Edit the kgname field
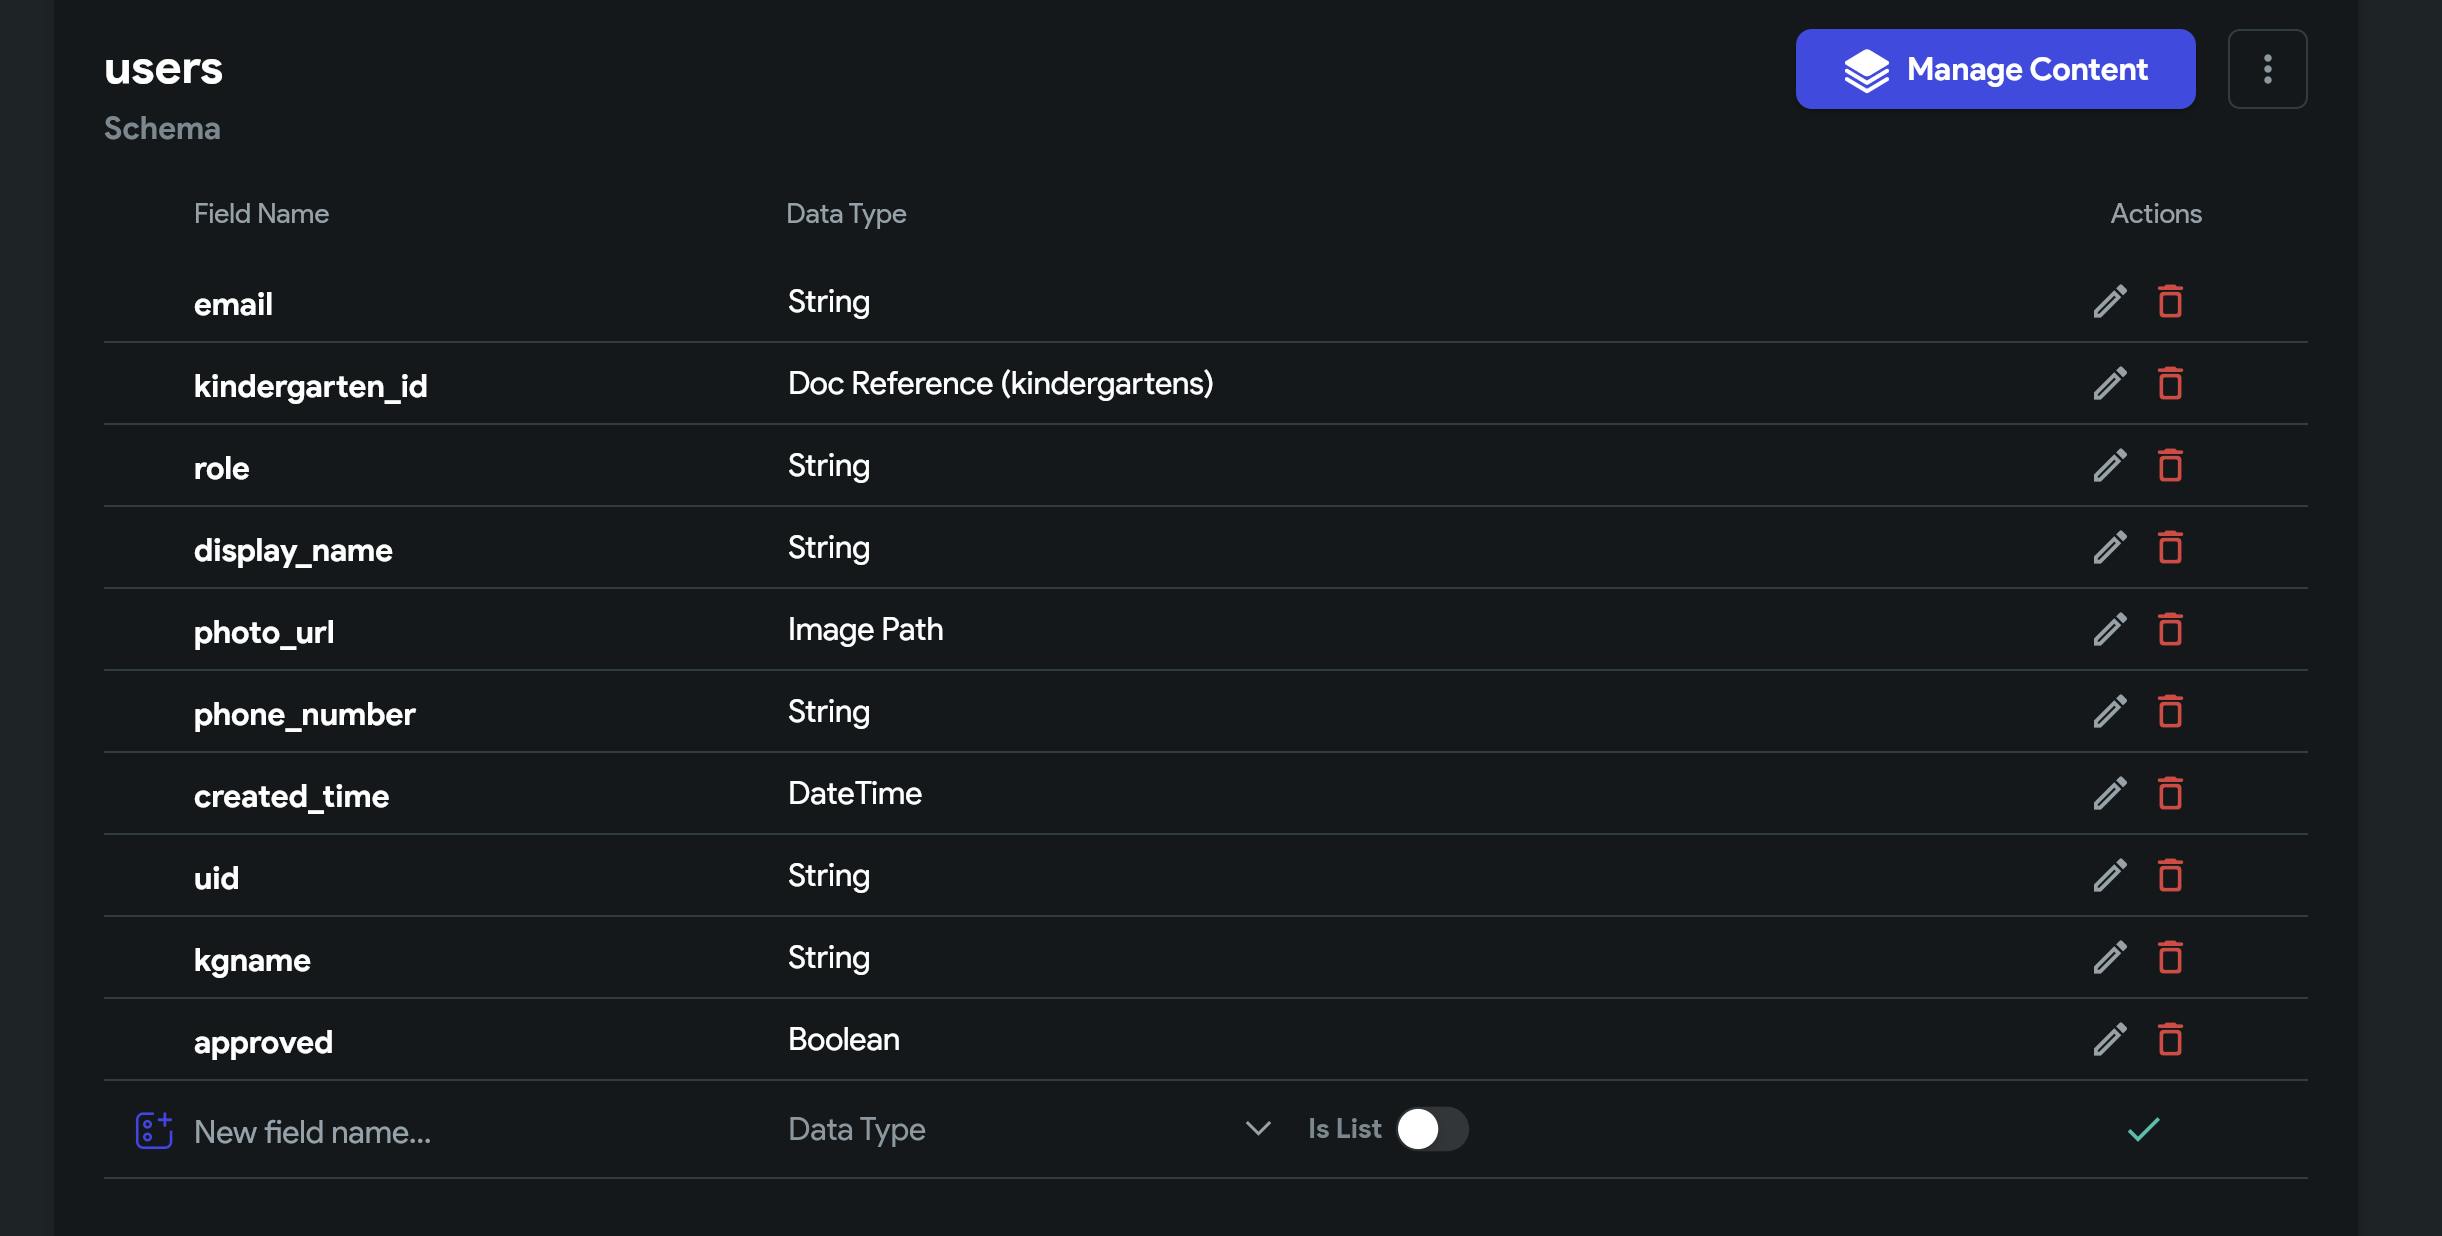Image resolution: width=2442 pixels, height=1236 pixels. click(x=2109, y=958)
